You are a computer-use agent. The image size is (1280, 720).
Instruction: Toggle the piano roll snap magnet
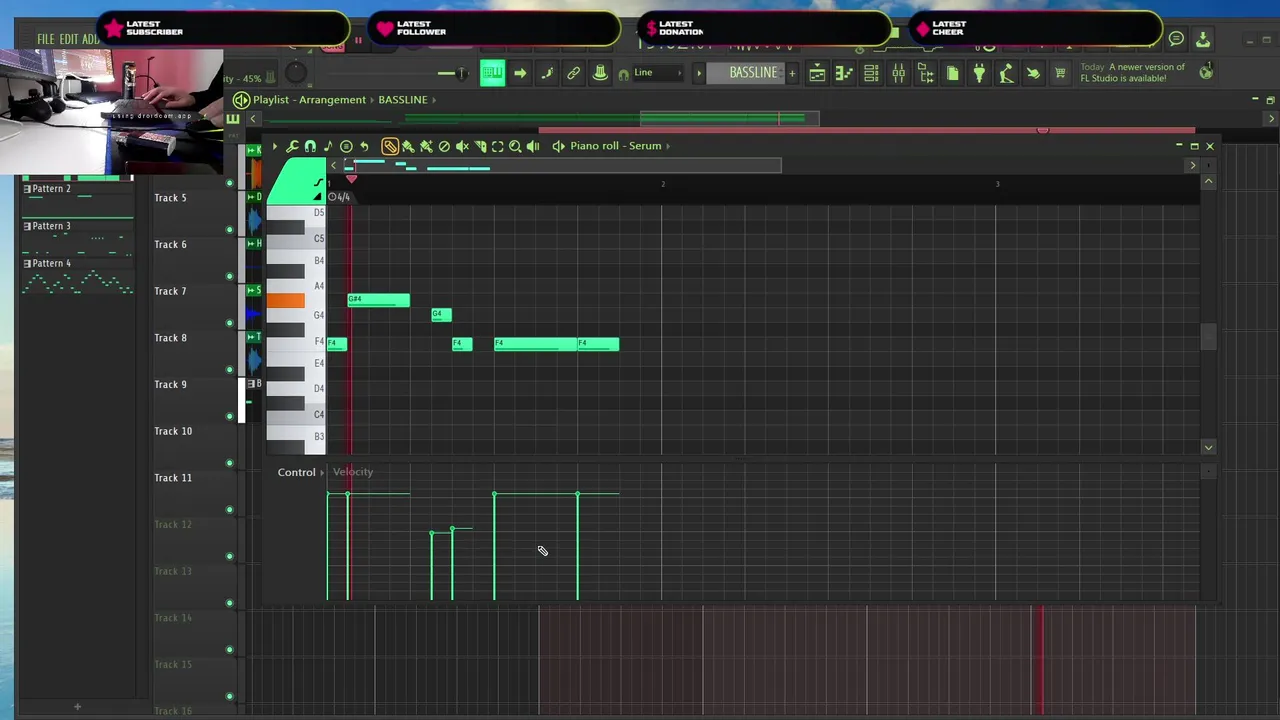tap(310, 146)
